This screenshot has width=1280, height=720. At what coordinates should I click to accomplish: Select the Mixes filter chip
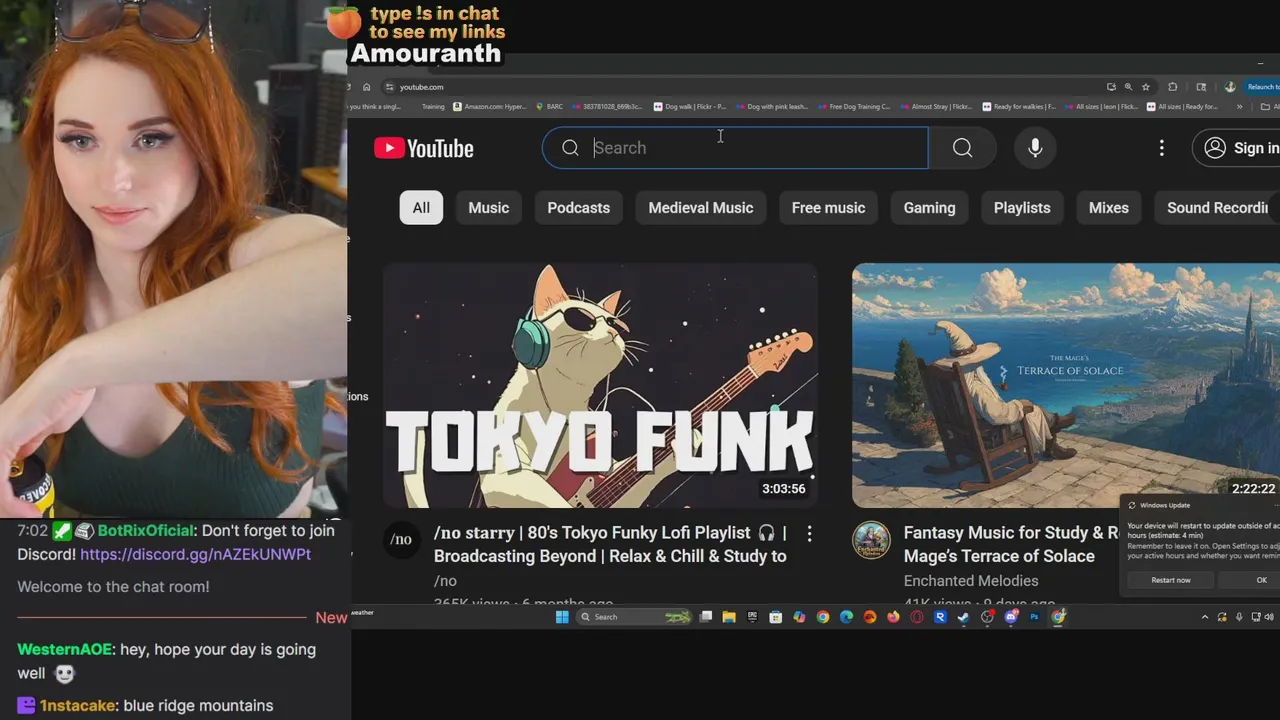(x=1108, y=208)
